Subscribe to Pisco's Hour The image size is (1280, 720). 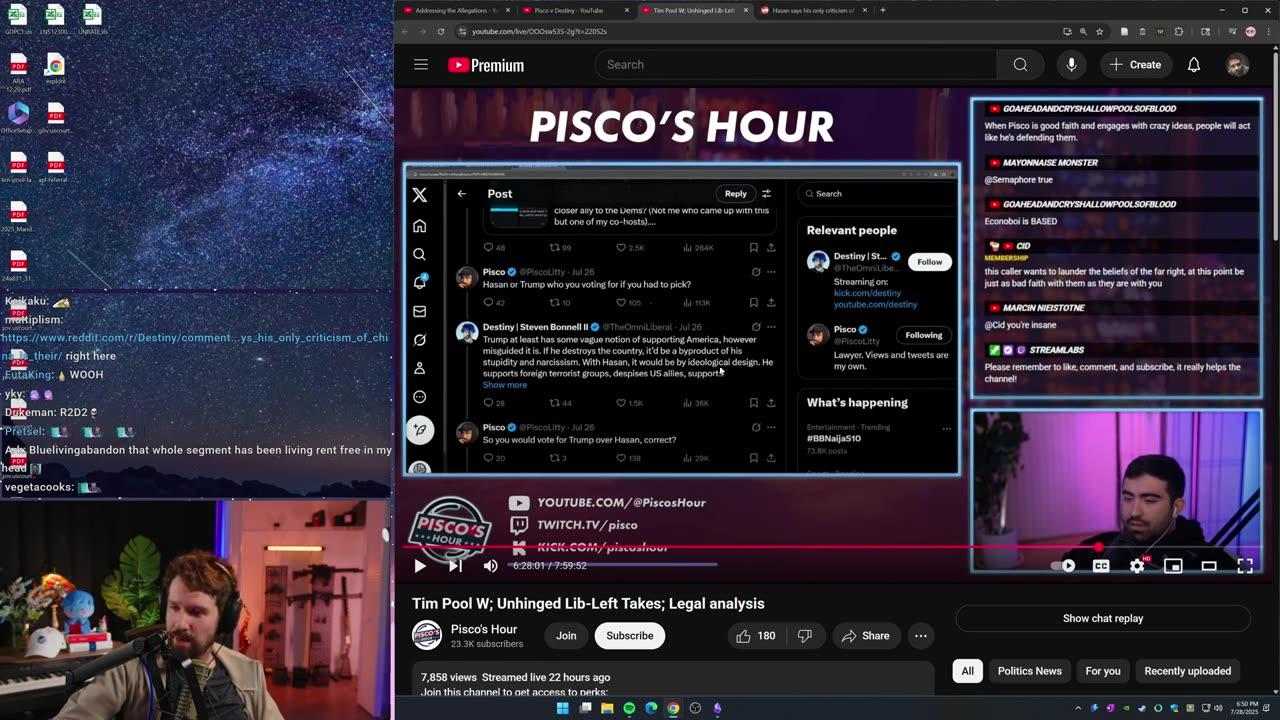(x=630, y=636)
